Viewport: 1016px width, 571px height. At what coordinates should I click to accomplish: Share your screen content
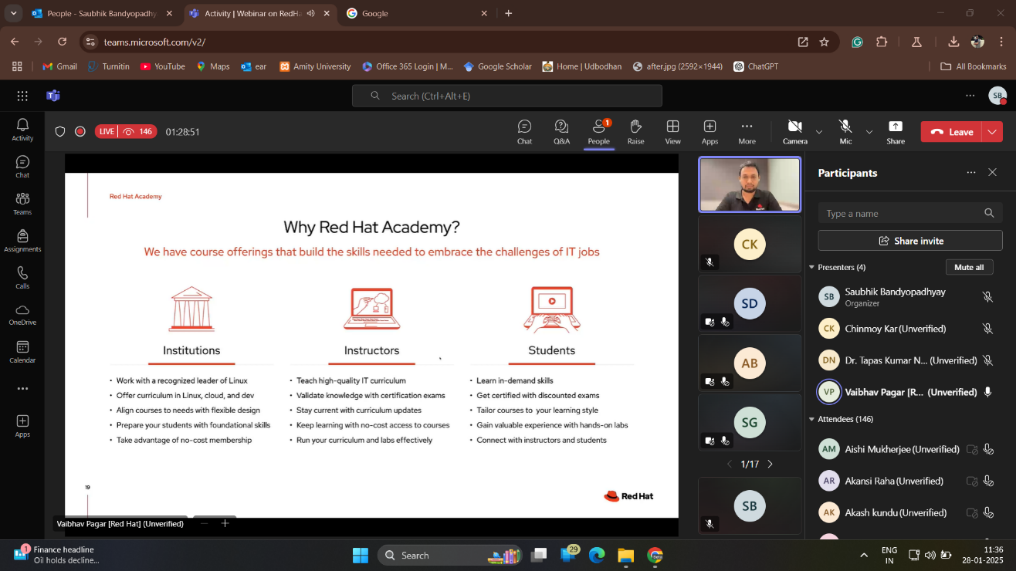895,132
